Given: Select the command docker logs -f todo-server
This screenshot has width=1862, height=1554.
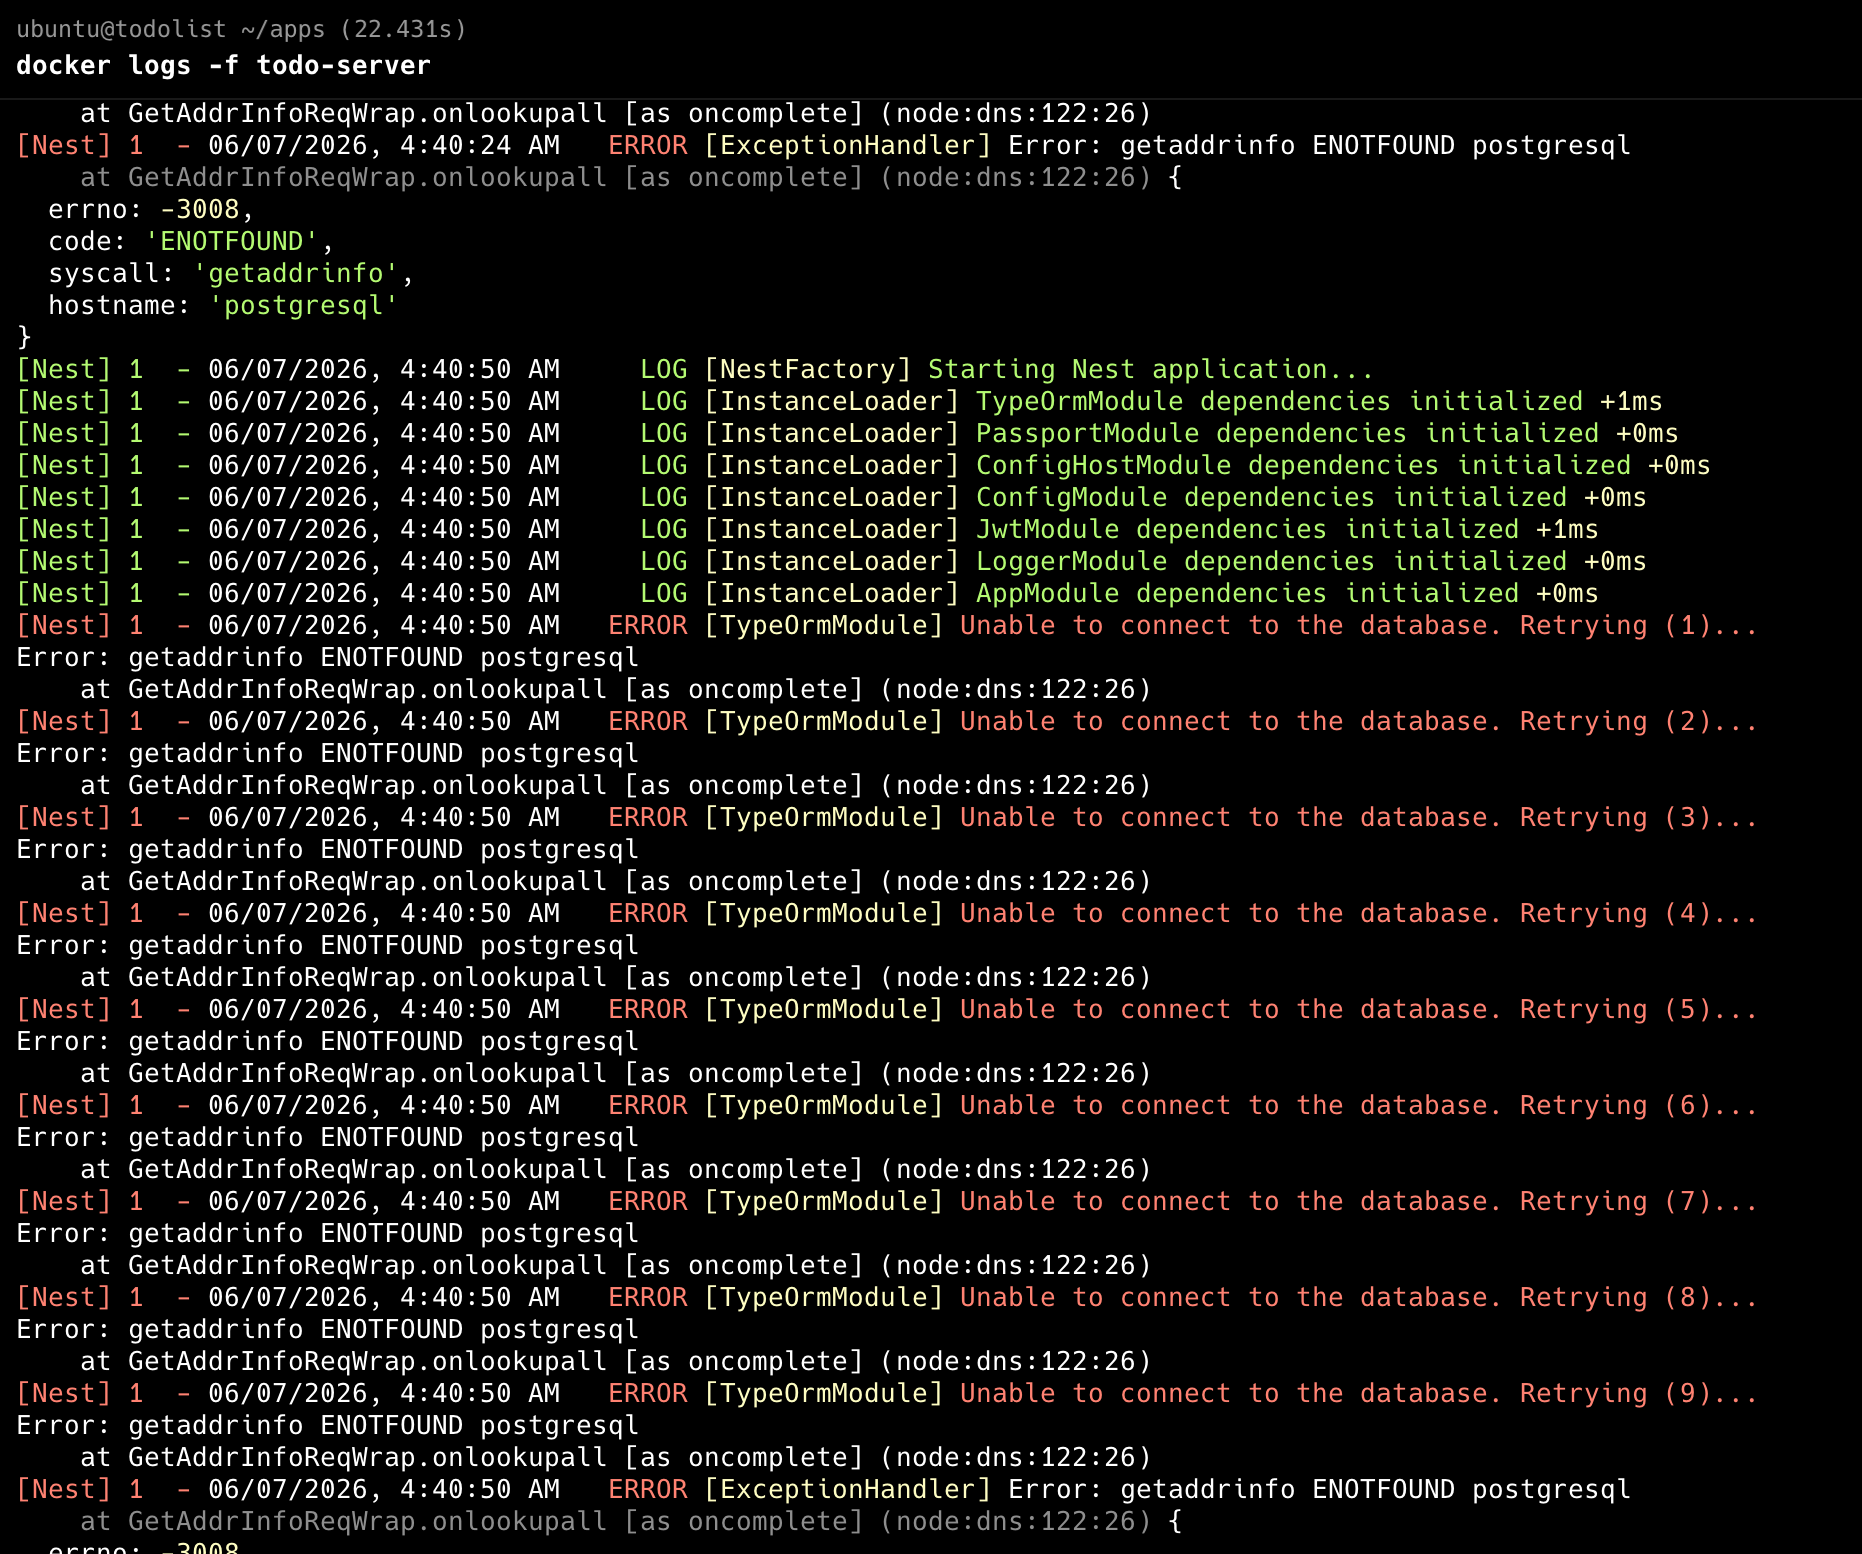Looking at the screenshot, I should click(x=224, y=65).
